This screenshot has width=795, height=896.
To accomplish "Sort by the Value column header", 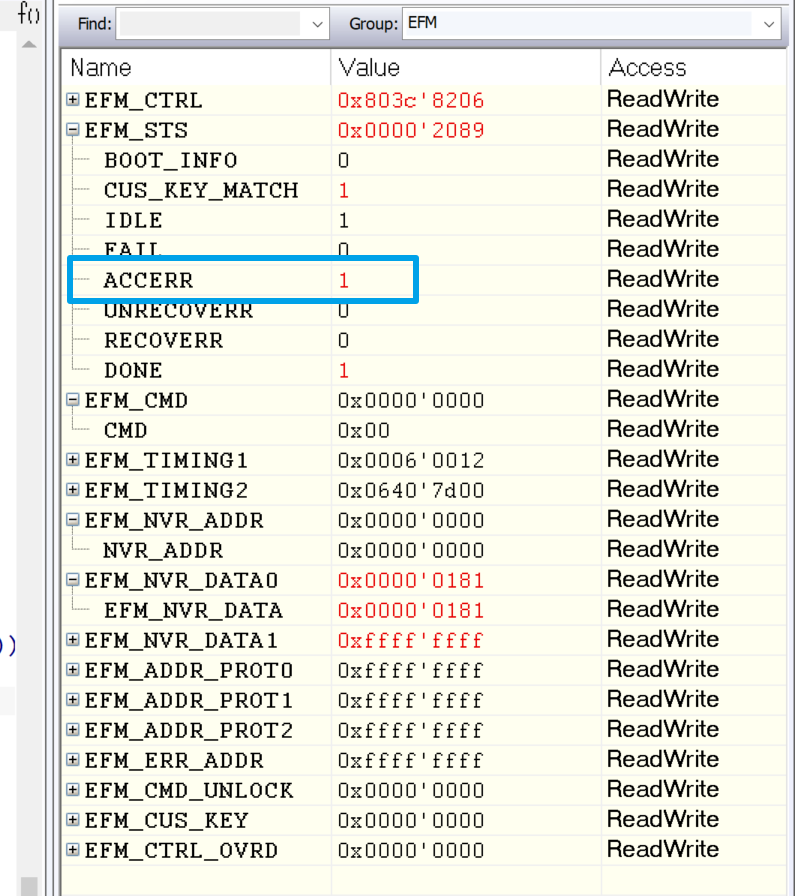I will click(x=466, y=67).
